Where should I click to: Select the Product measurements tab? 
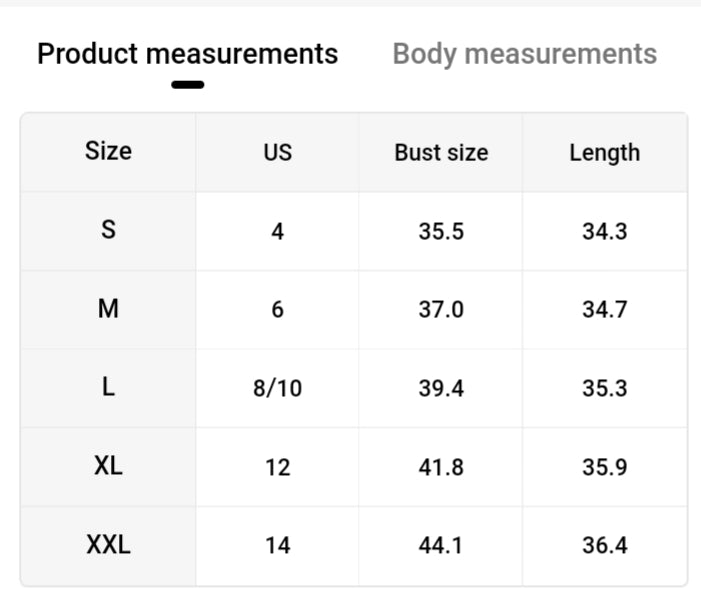tap(187, 54)
